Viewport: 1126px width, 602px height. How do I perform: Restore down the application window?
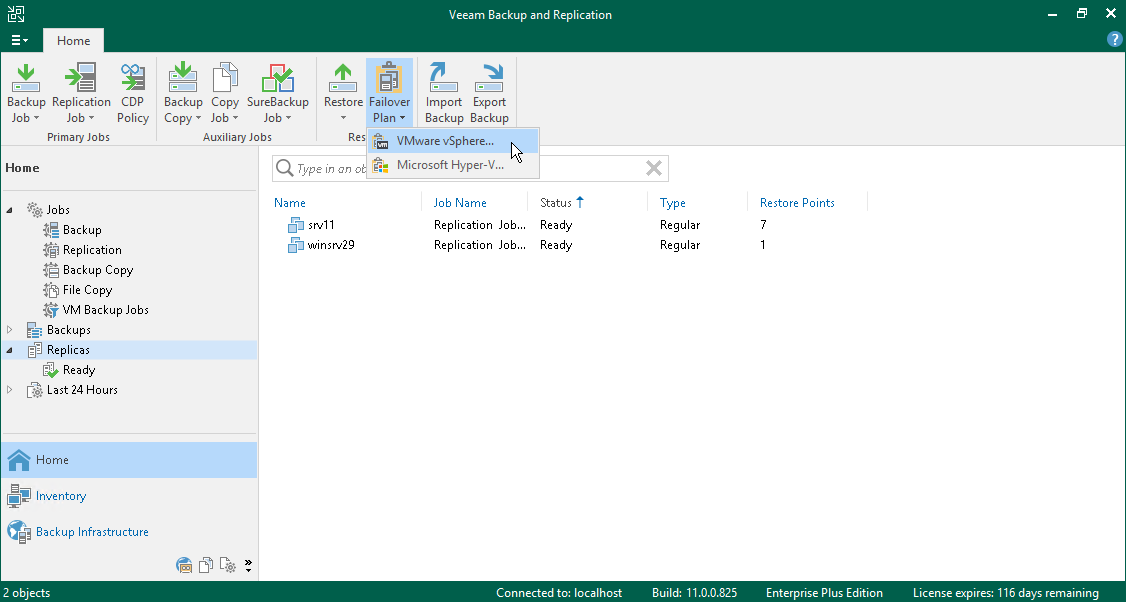[x=1081, y=14]
